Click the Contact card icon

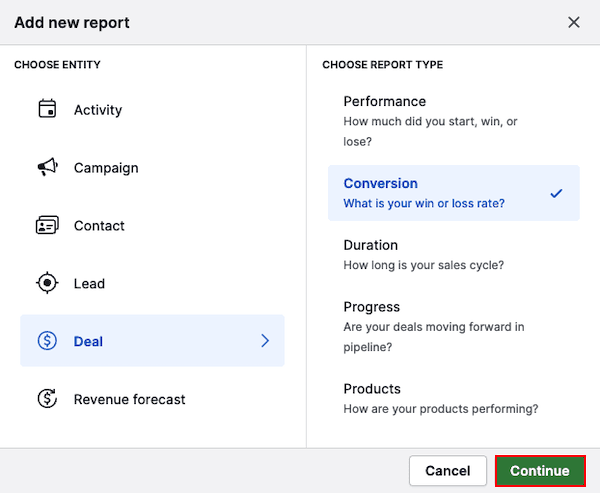[47, 226]
